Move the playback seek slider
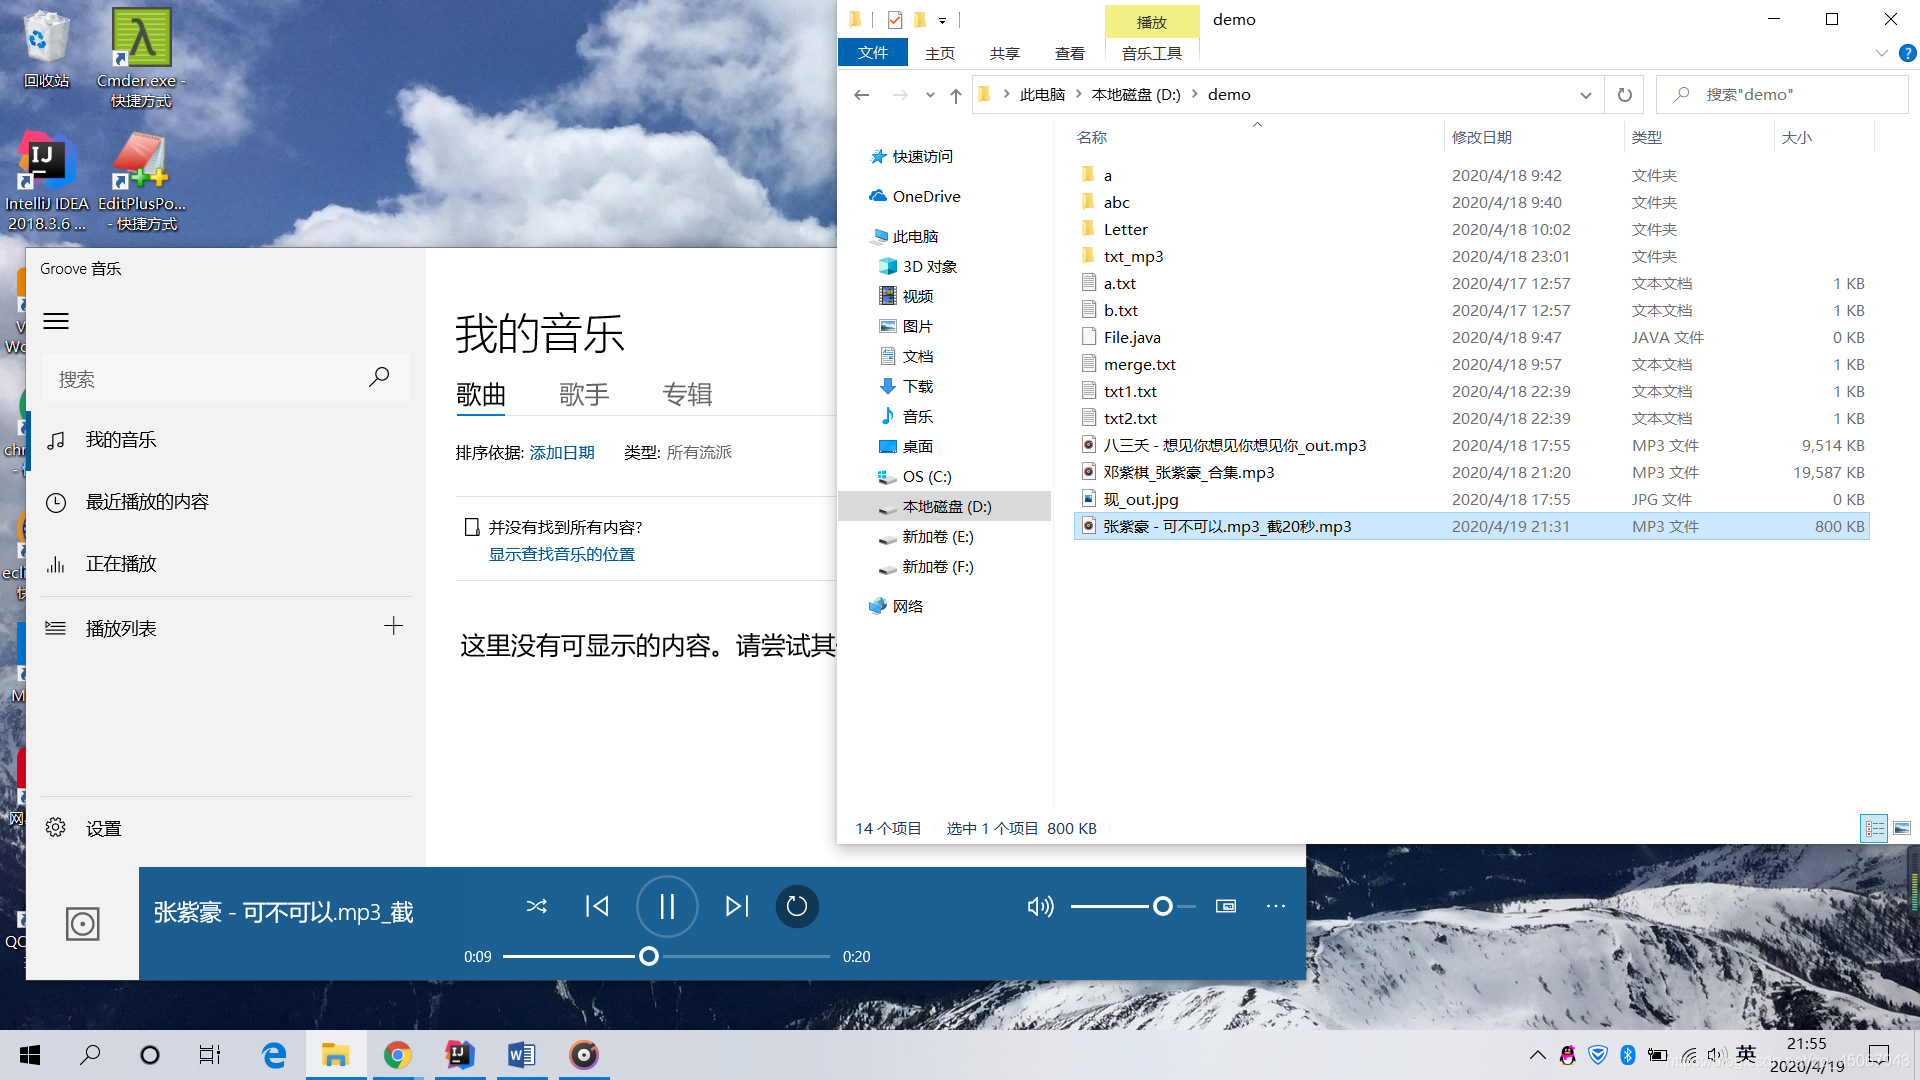The width and height of the screenshot is (1920, 1080). [x=648, y=956]
